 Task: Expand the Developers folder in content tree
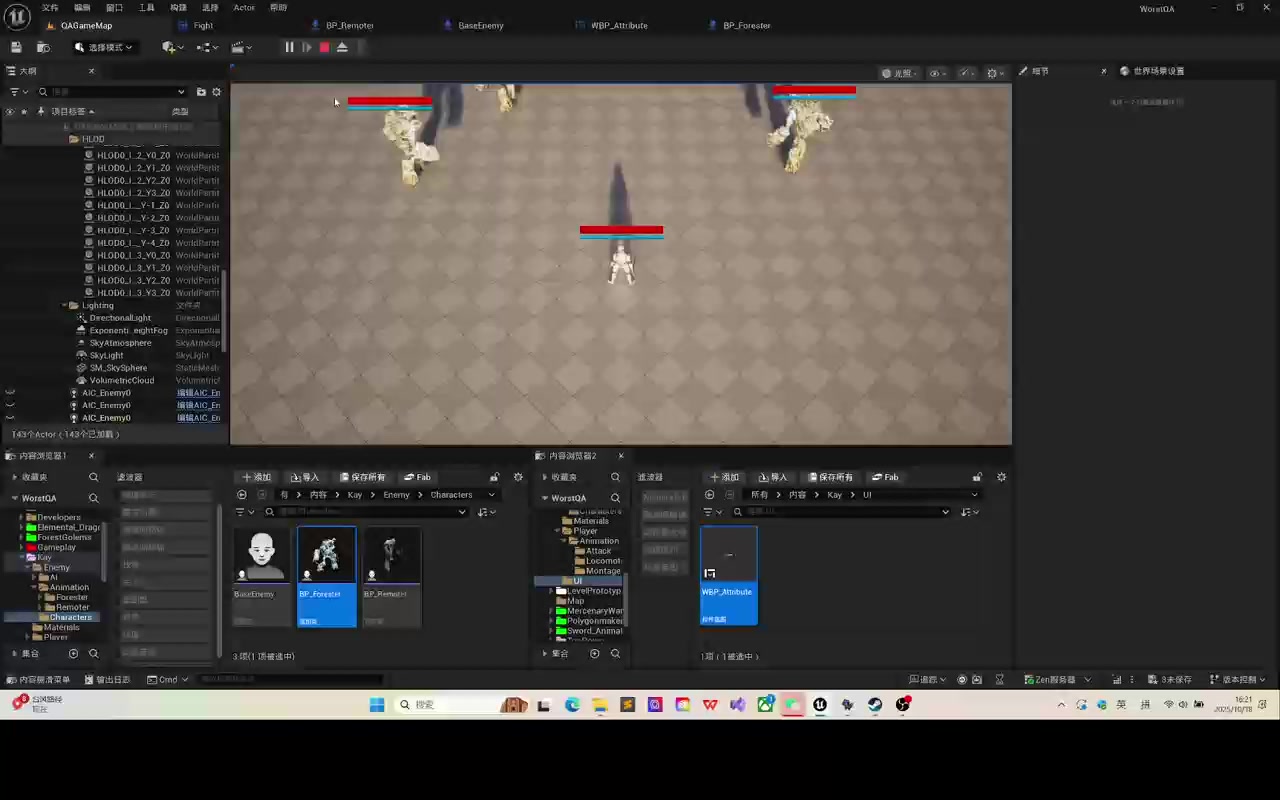[x=21, y=517]
